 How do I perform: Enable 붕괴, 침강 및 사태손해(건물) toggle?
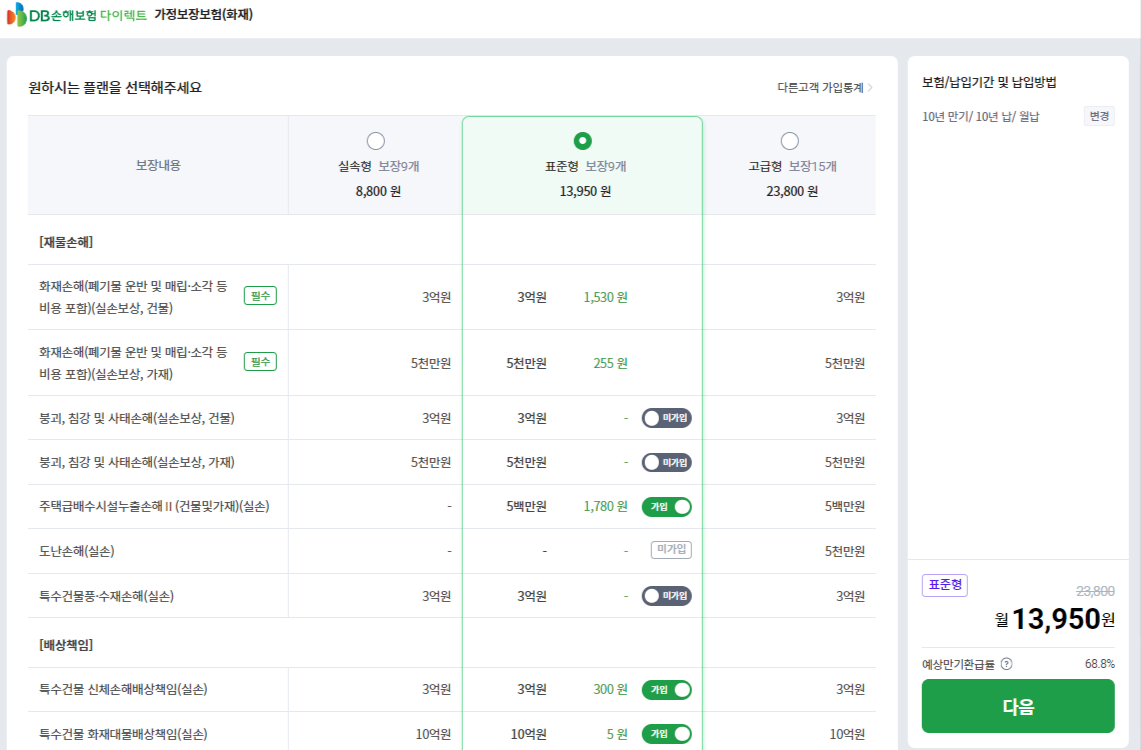pos(667,418)
